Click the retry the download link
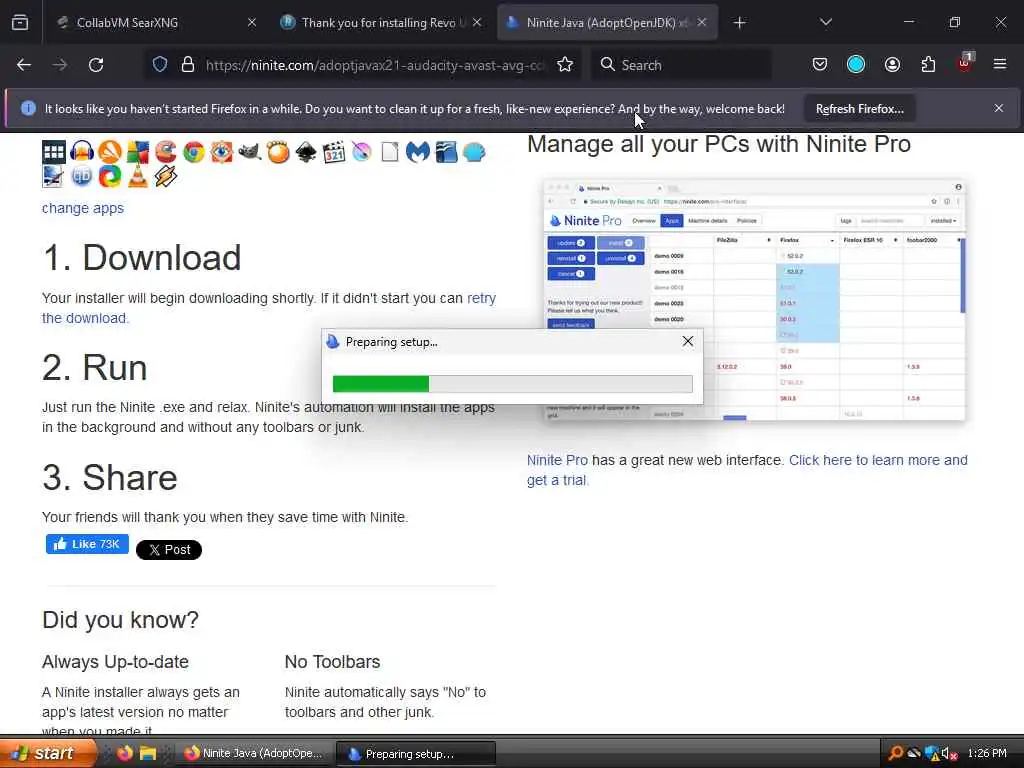 pyautogui.click(x=269, y=308)
